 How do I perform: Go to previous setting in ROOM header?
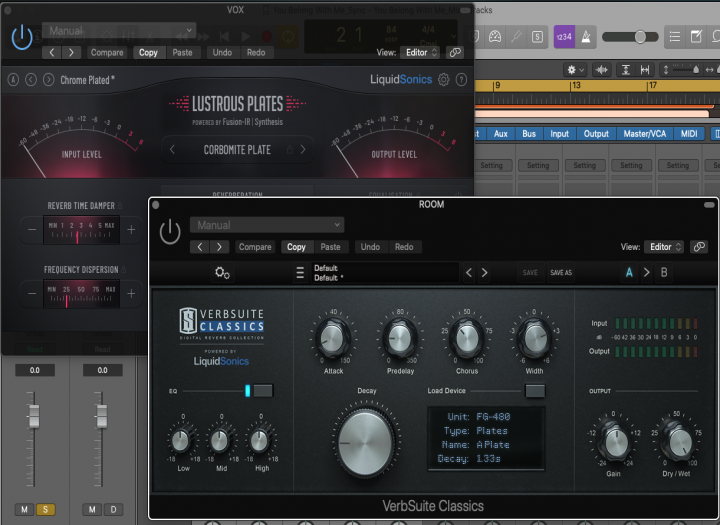[200, 247]
